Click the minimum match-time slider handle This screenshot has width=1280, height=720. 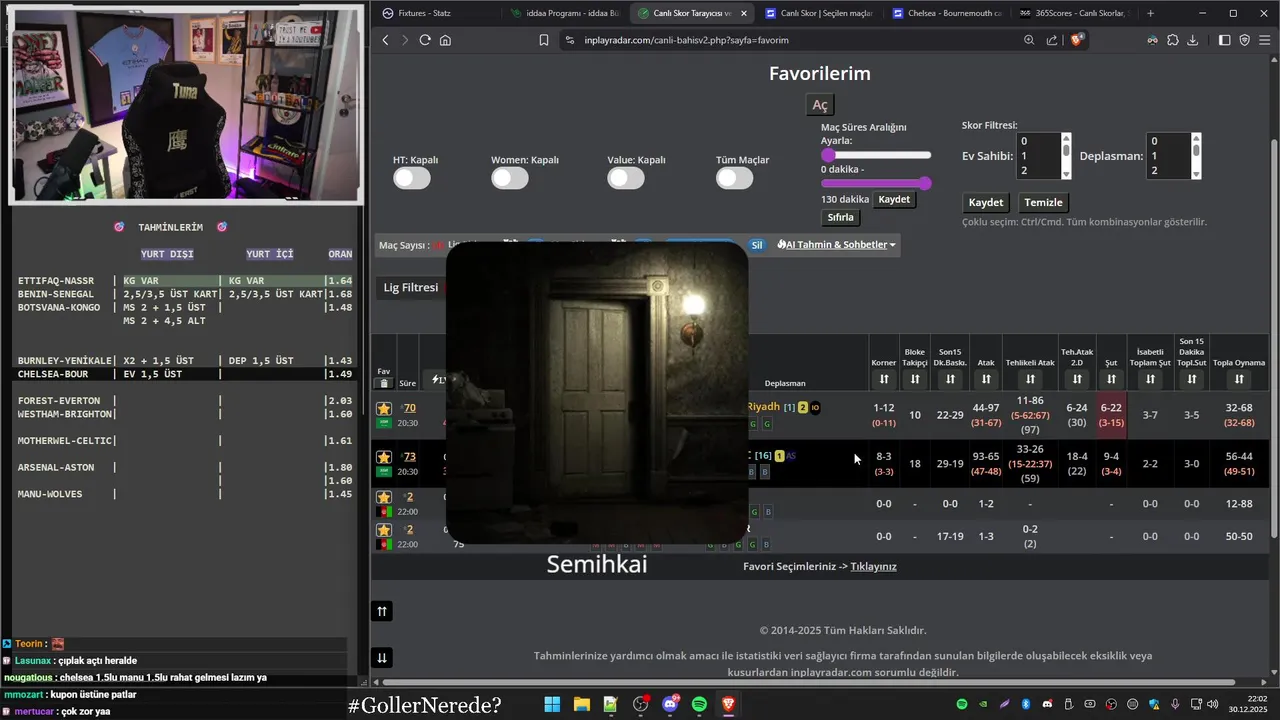828,155
